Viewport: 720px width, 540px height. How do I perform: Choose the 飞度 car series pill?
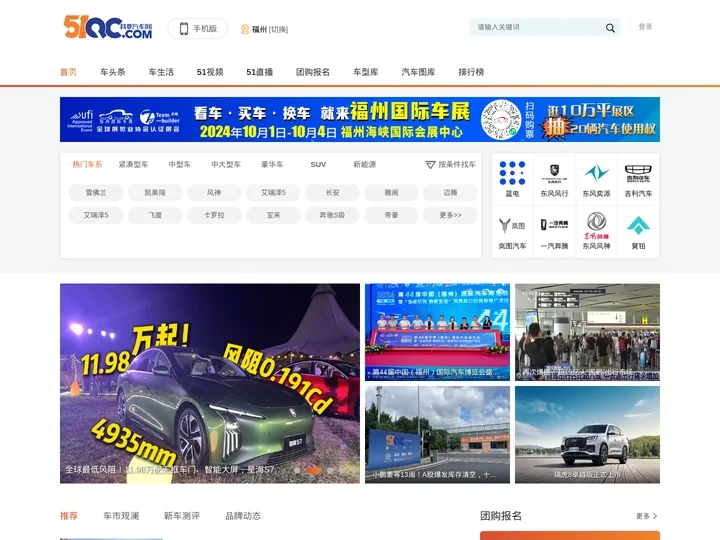155,215
